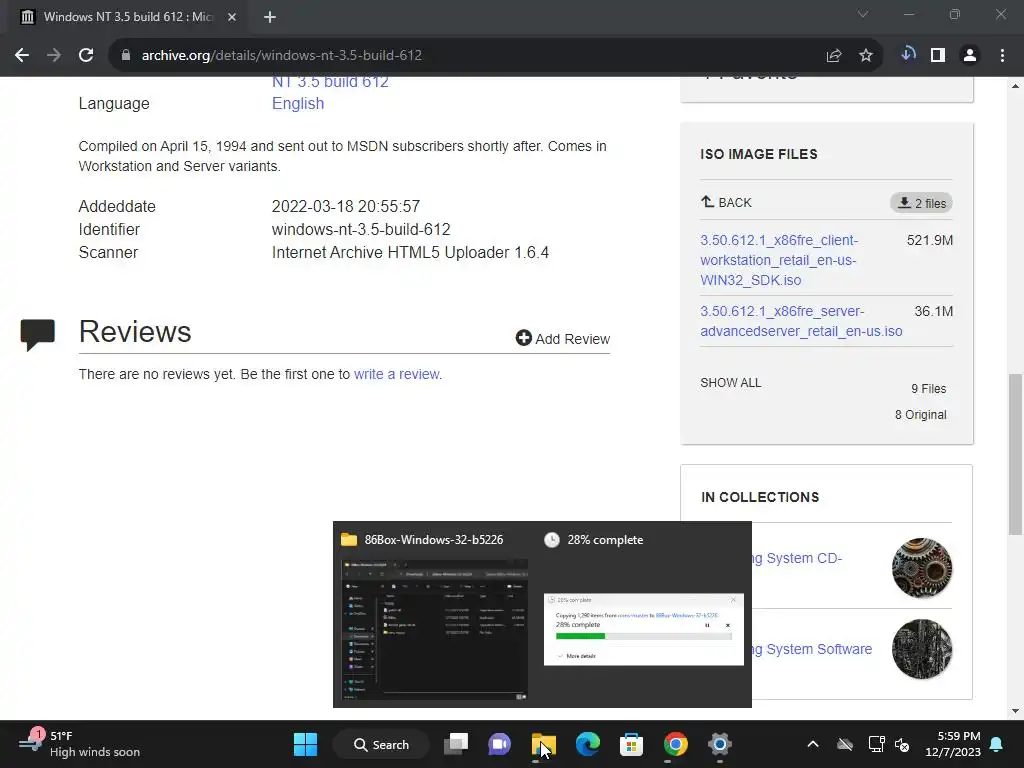Open Chrome profile avatar
The height and width of the screenshot is (768, 1024).
(x=970, y=56)
